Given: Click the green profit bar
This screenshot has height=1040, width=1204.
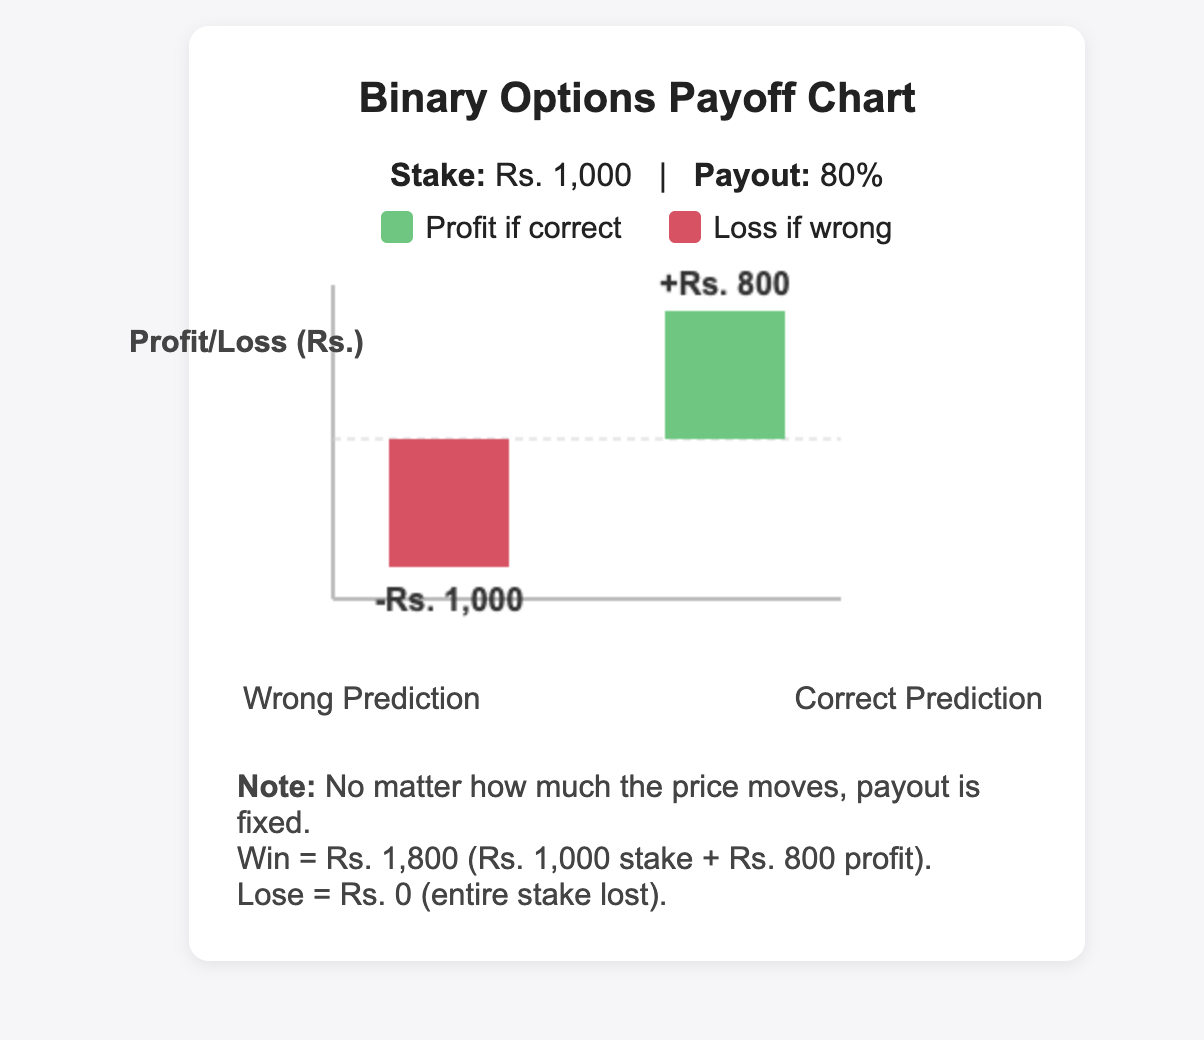Looking at the screenshot, I should coord(725,375).
